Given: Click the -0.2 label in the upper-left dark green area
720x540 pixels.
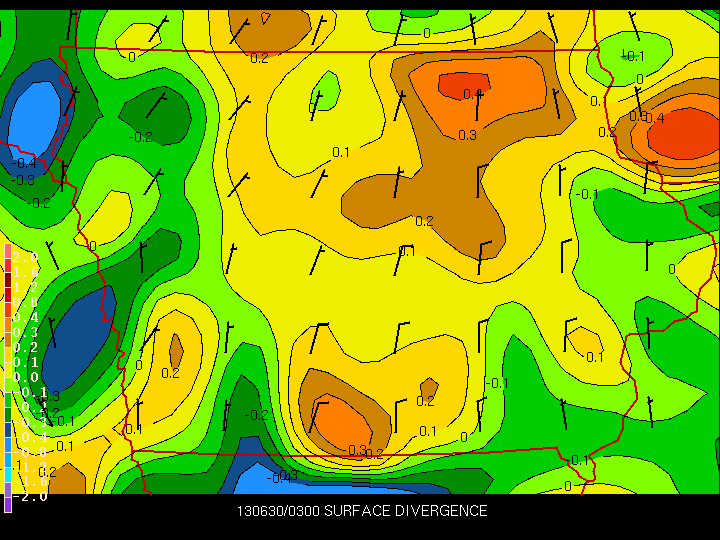Looking at the screenshot, I should tap(141, 137).
